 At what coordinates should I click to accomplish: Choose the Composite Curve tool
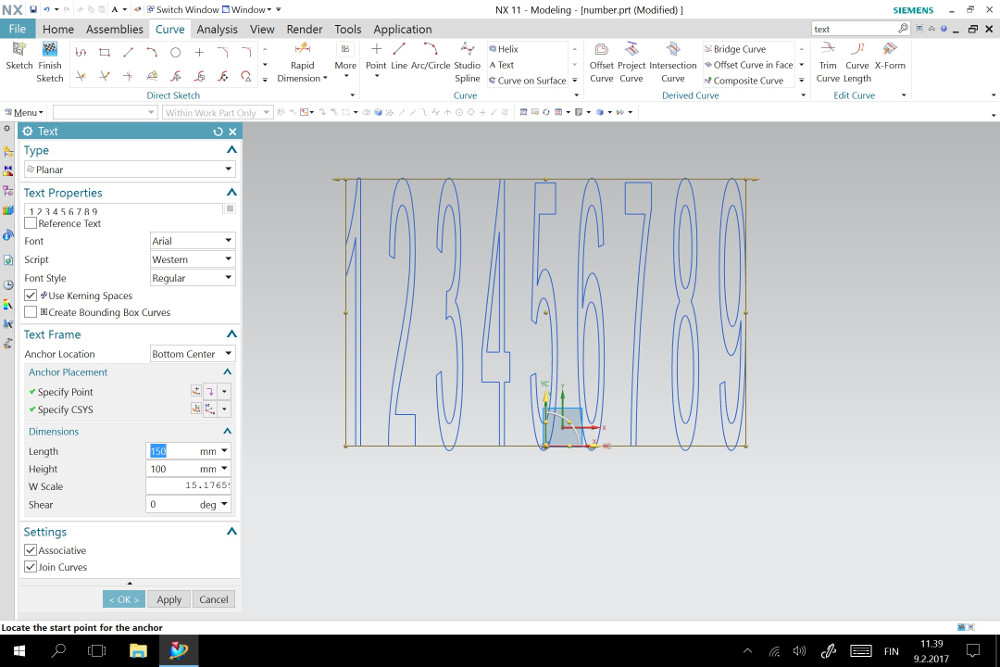point(744,81)
